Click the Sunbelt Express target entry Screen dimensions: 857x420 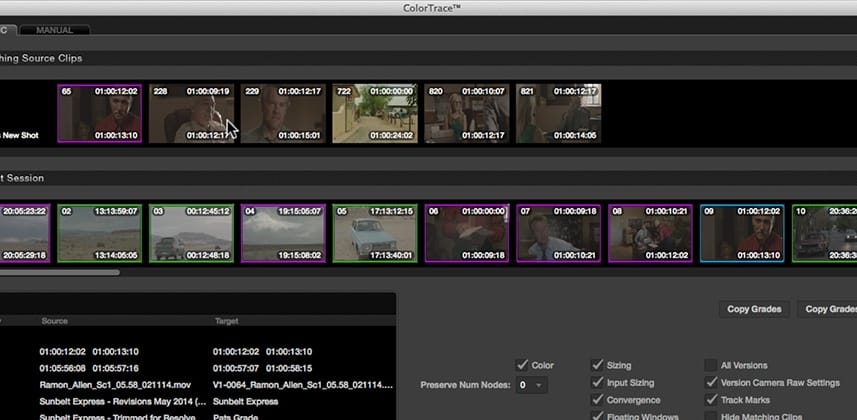pos(245,401)
